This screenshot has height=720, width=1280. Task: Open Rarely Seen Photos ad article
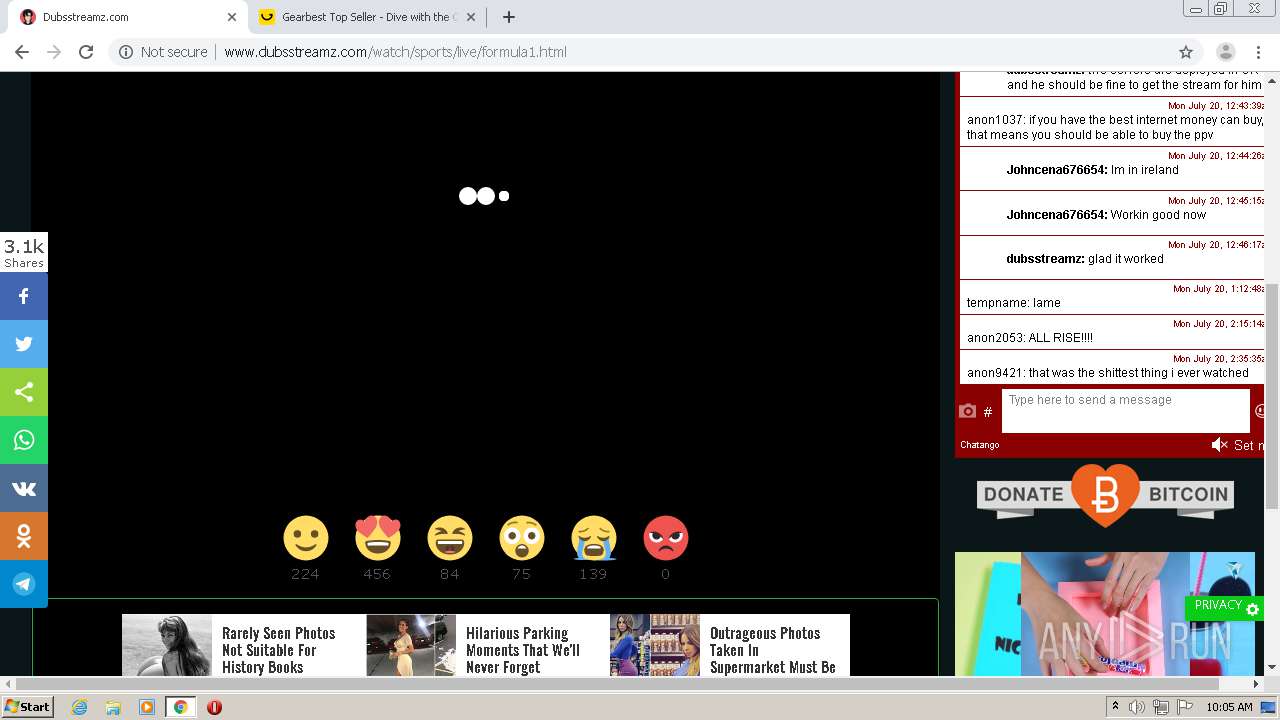point(279,650)
